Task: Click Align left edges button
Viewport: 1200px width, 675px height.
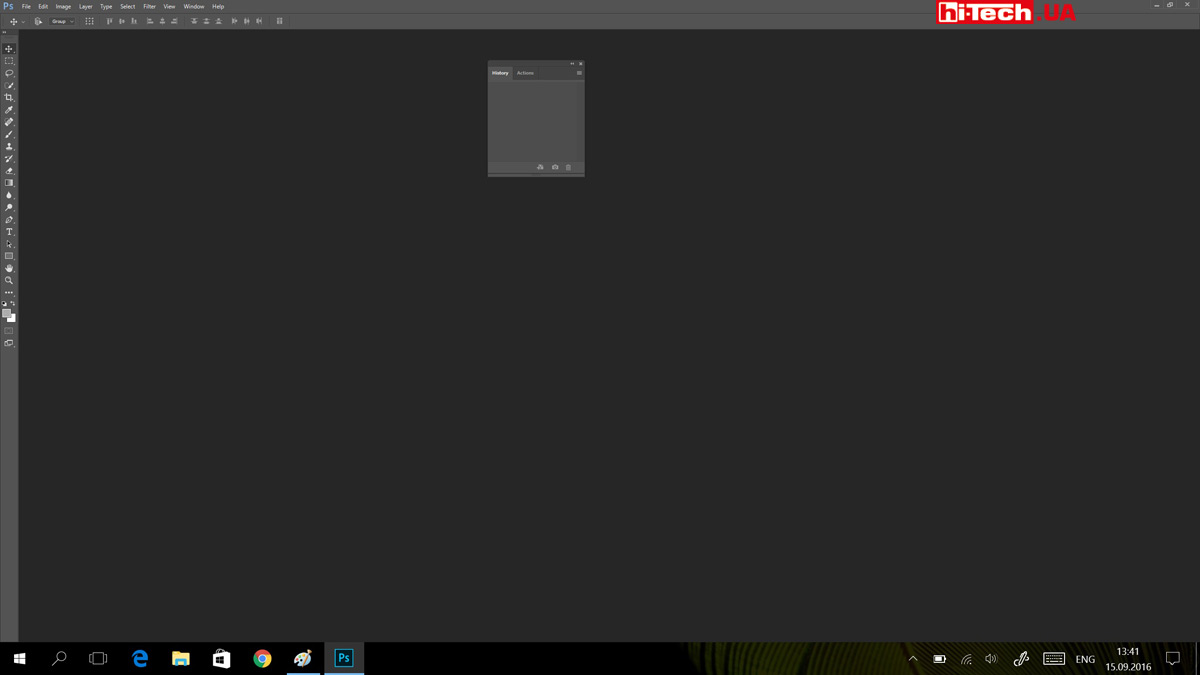Action: (150, 21)
